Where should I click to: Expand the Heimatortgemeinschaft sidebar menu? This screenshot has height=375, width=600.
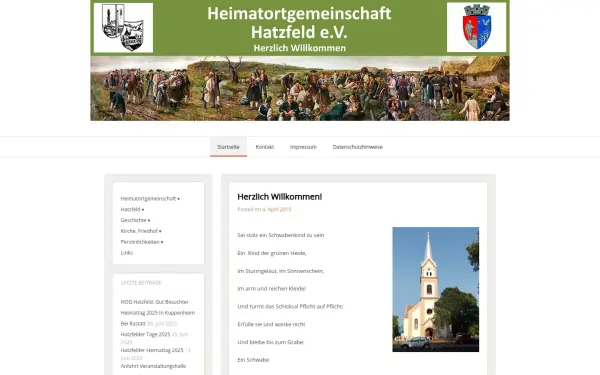click(150, 199)
